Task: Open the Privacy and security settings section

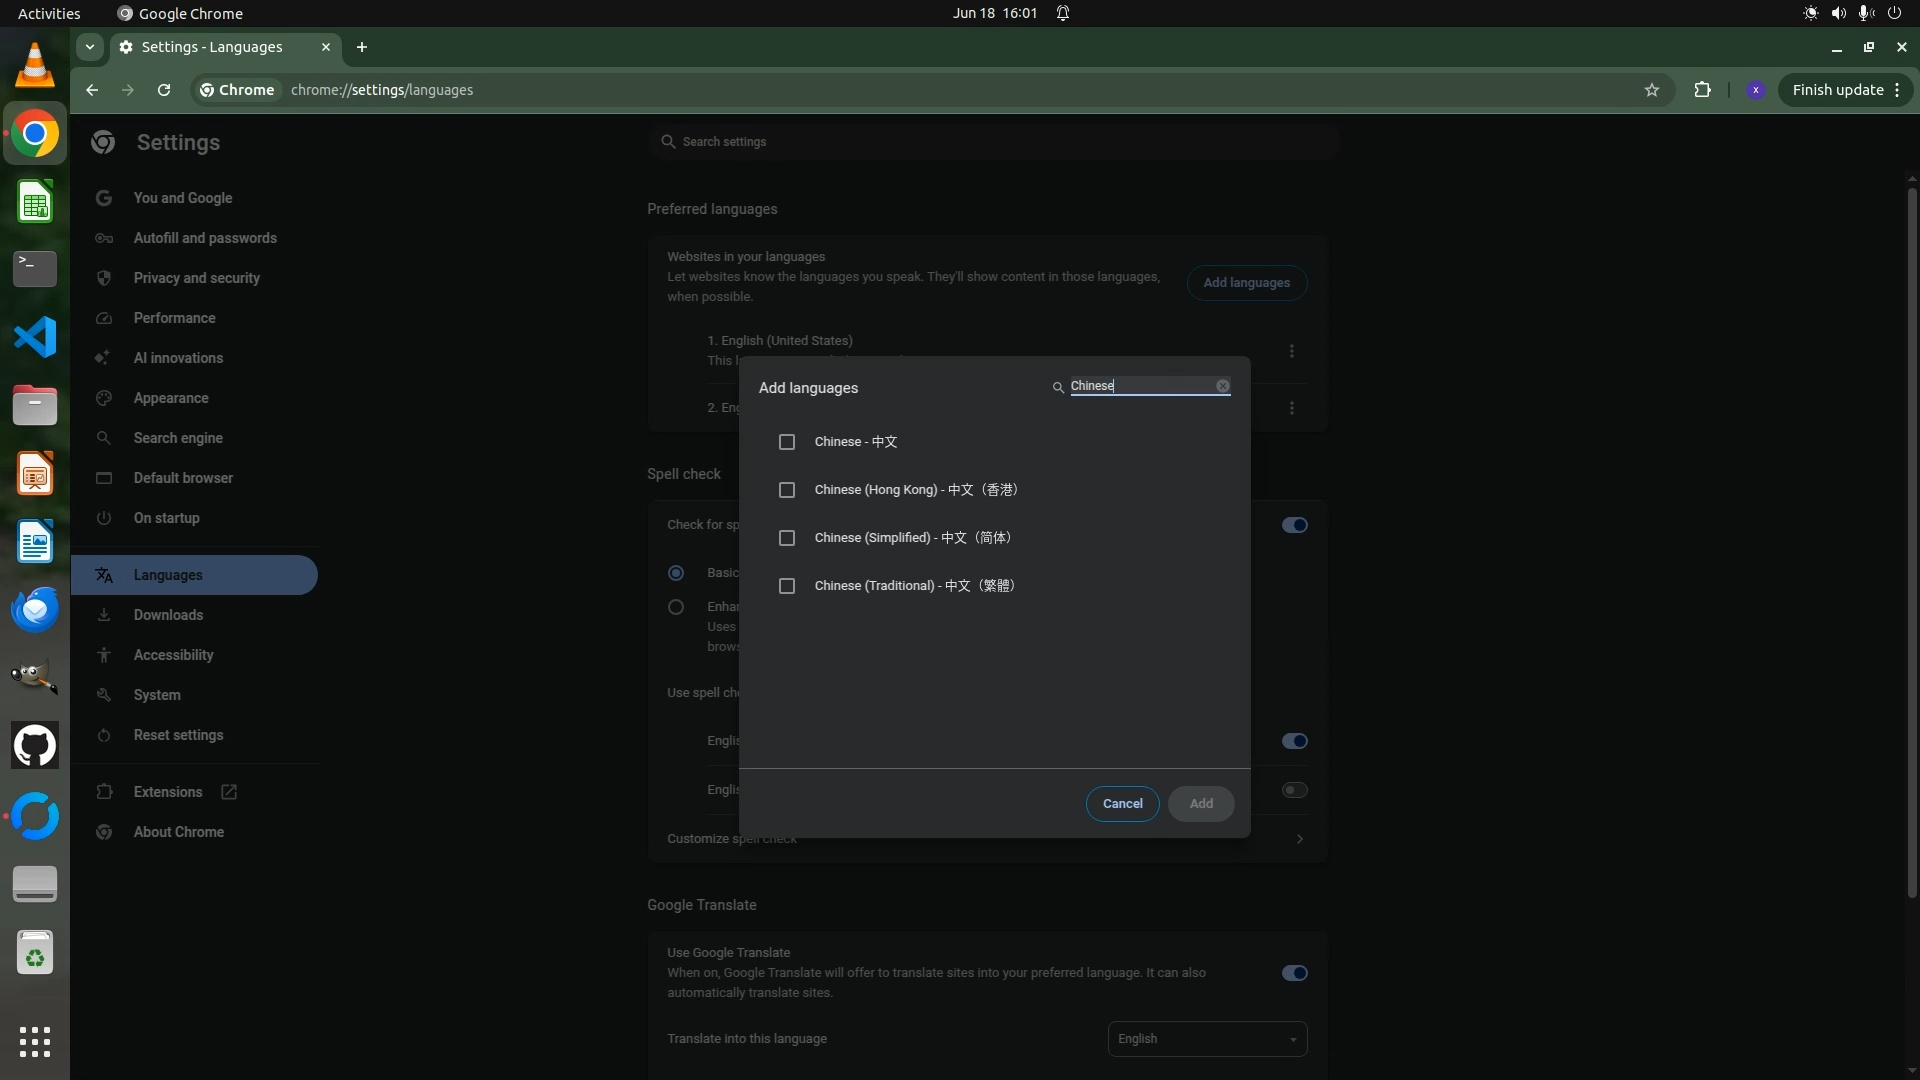Action: tap(196, 278)
